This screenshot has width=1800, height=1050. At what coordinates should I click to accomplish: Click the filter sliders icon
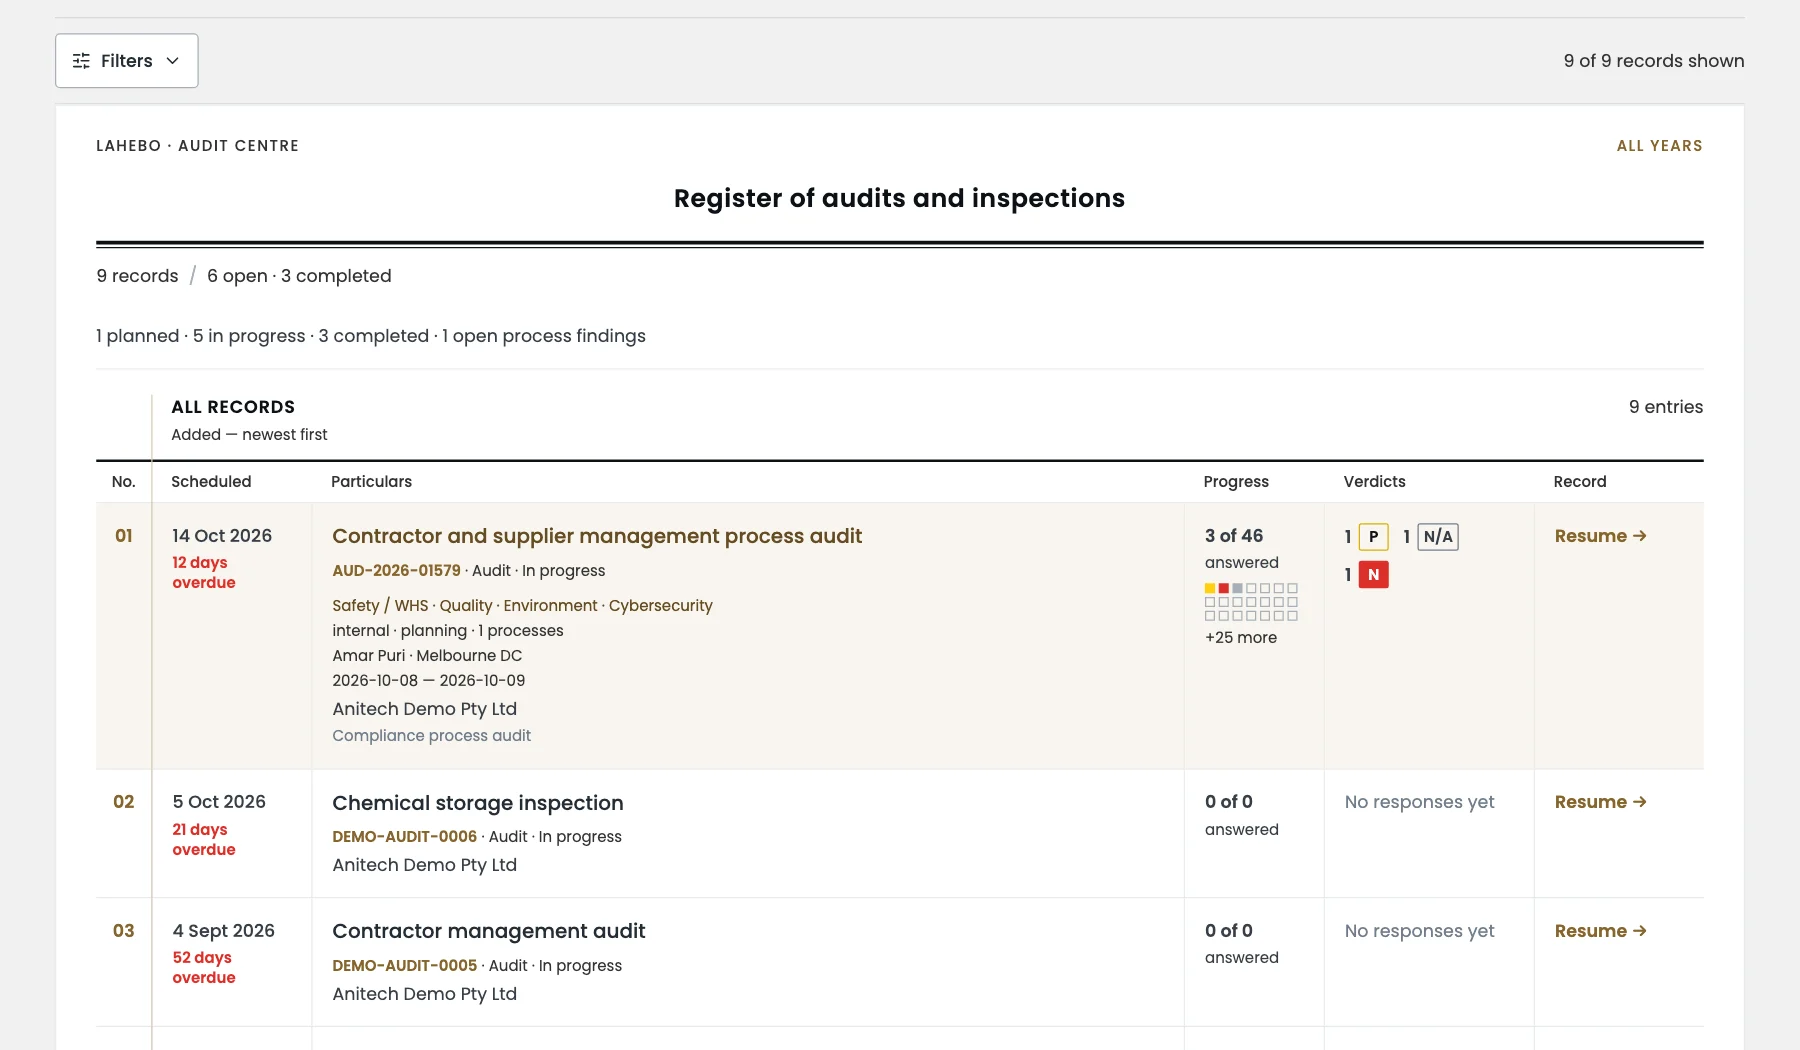81,61
